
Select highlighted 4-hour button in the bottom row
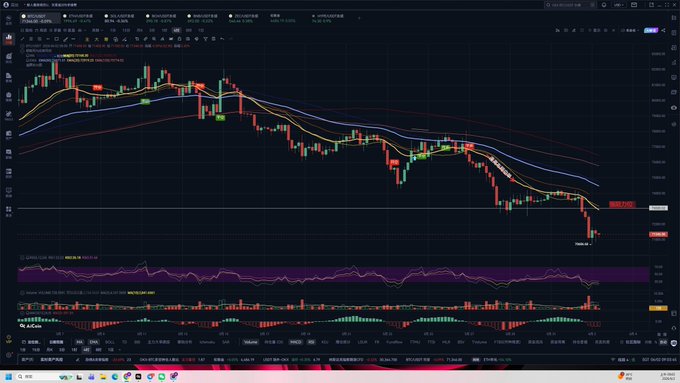point(86,350)
